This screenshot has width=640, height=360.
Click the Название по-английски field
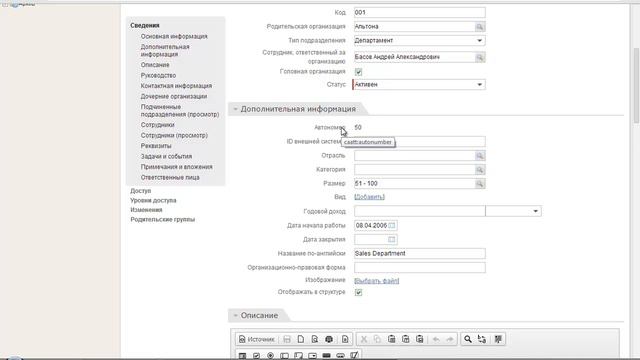420,253
